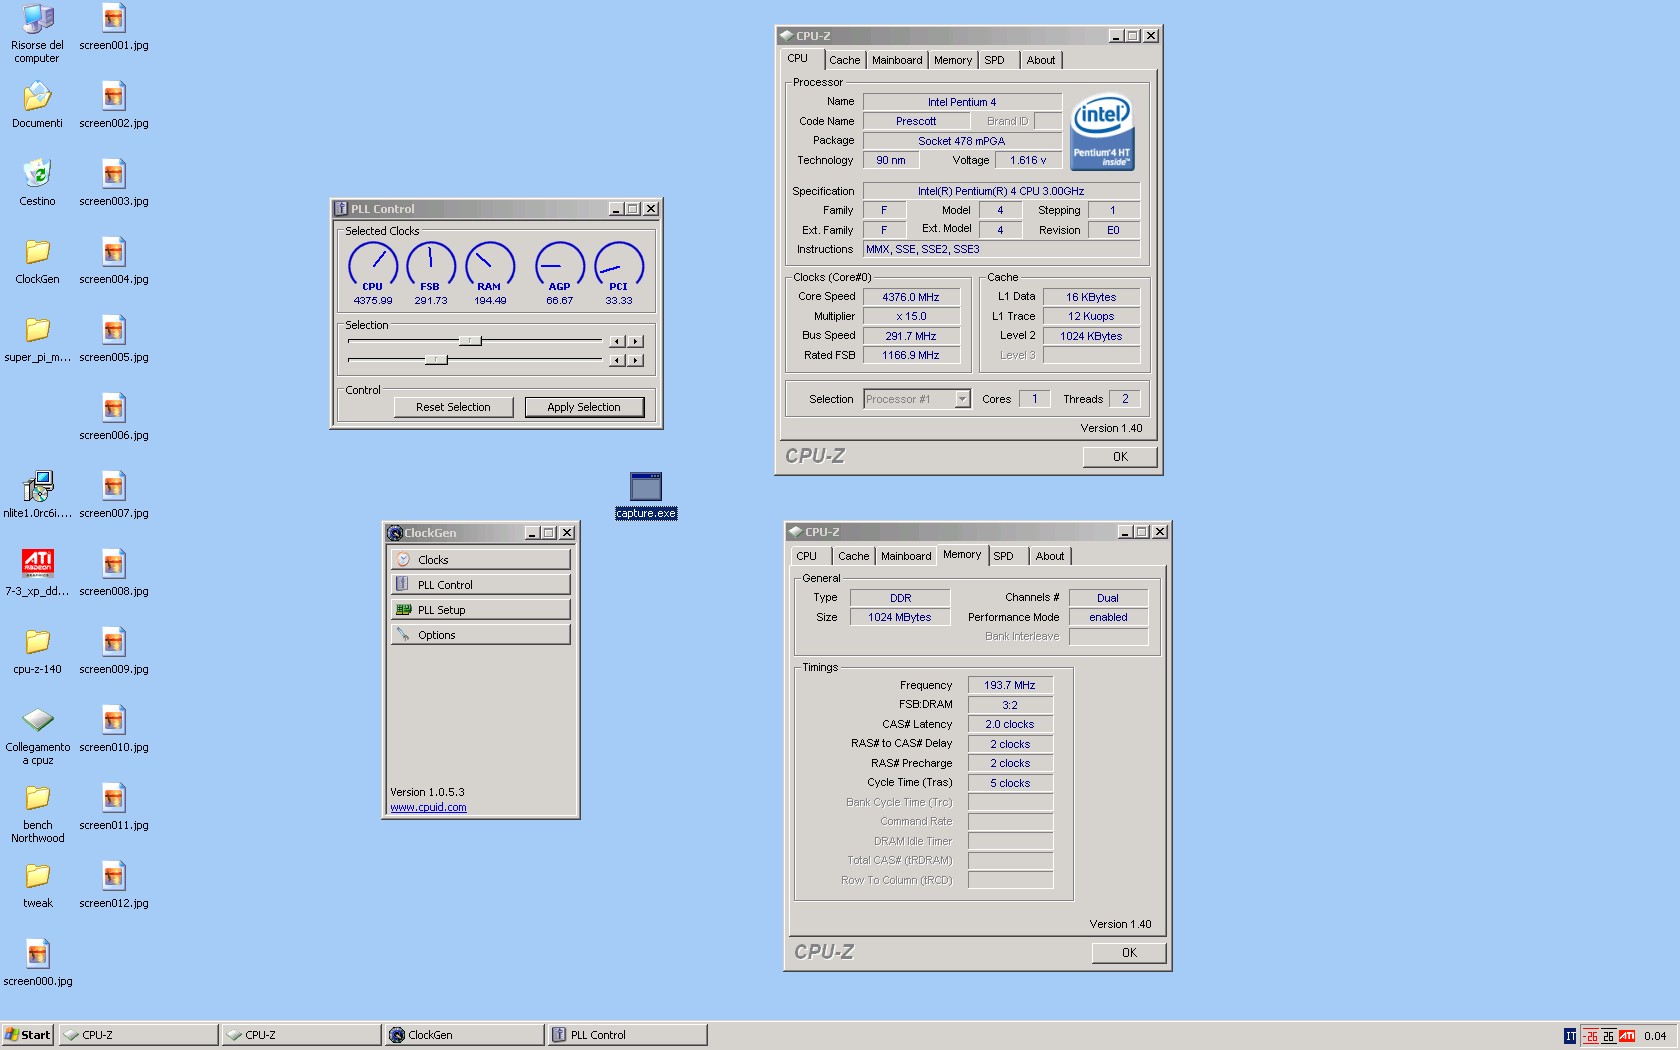This screenshot has width=1680, height=1050.
Task: Click OK in bottom CPU-Z Memory window
Action: click(1129, 953)
